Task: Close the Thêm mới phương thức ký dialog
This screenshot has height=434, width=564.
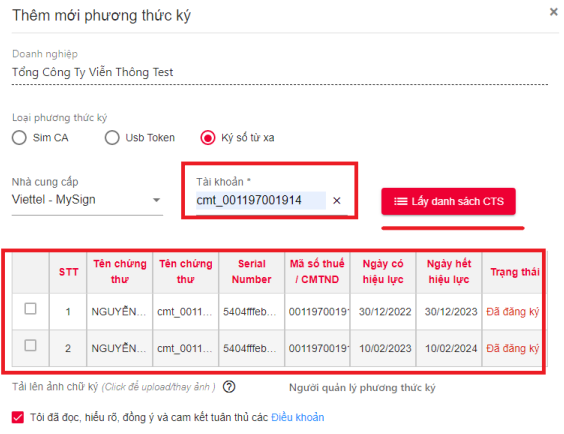Action: pos(554,12)
